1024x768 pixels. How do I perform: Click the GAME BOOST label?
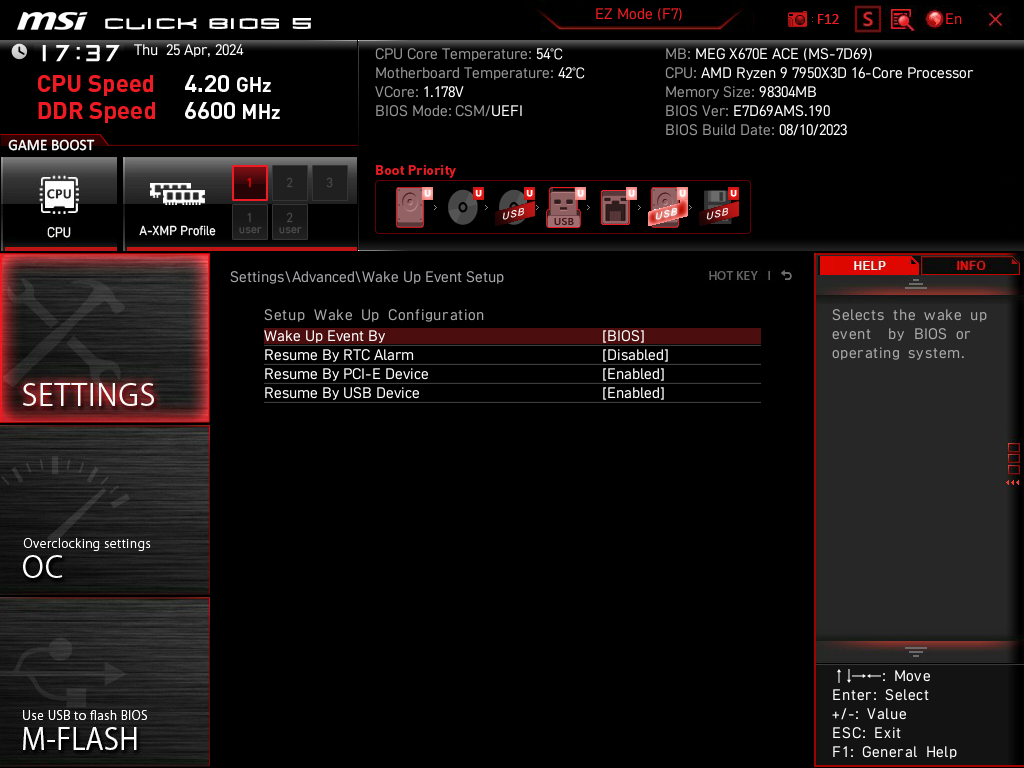click(x=51, y=145)
